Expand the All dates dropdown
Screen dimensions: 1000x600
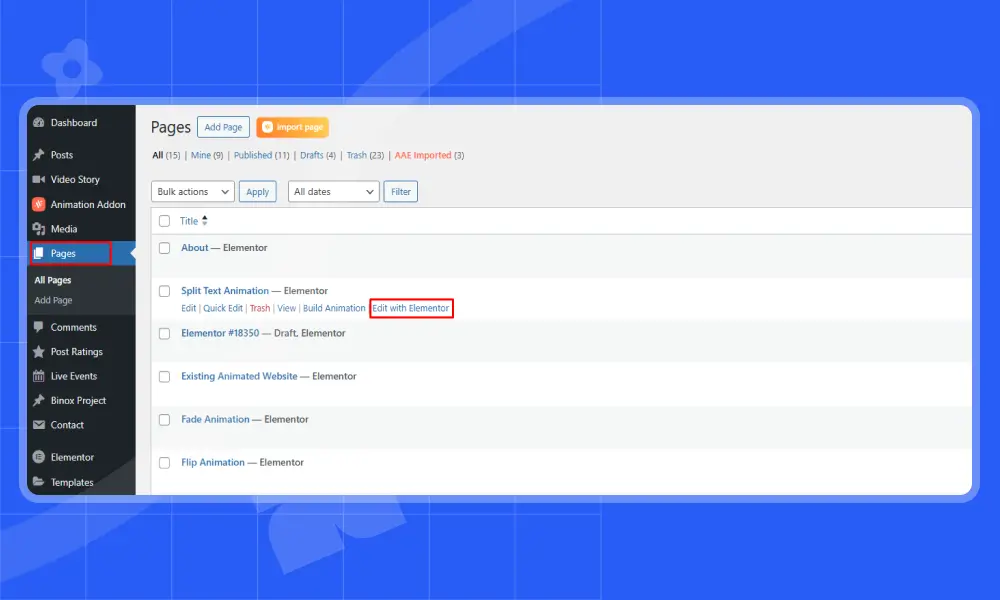tap(333, 191)
